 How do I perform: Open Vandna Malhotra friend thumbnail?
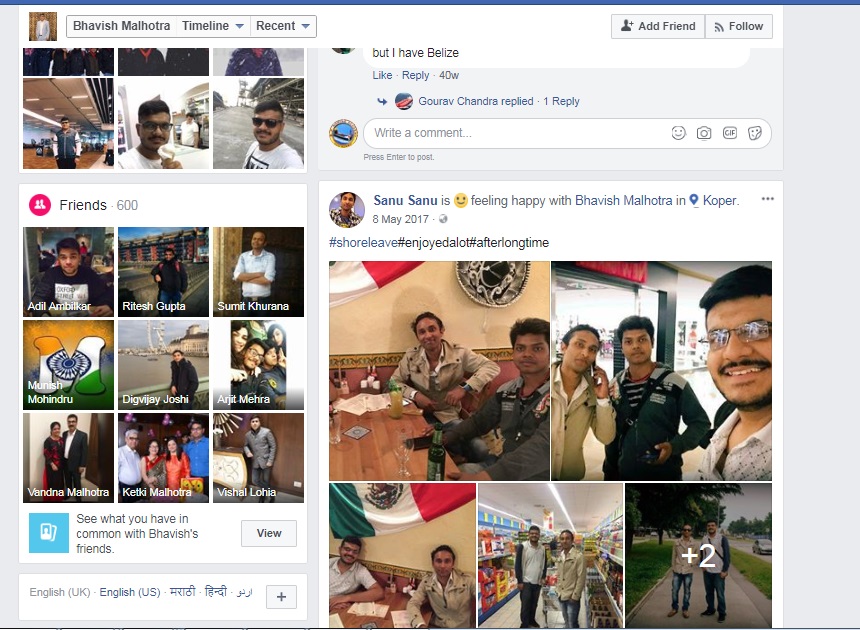69,458
